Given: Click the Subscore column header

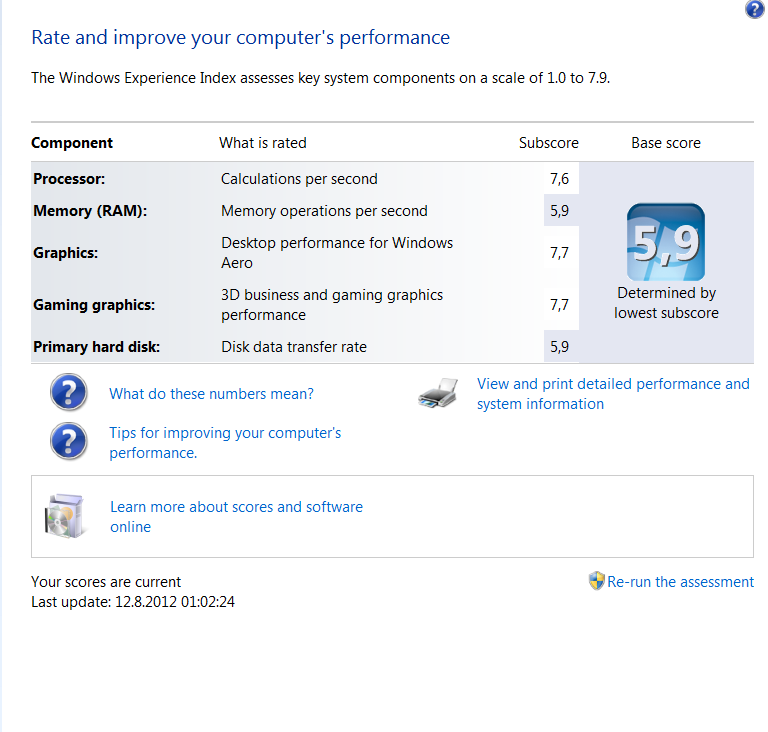Looking at the screenshot, I should [x=548, y=143].
